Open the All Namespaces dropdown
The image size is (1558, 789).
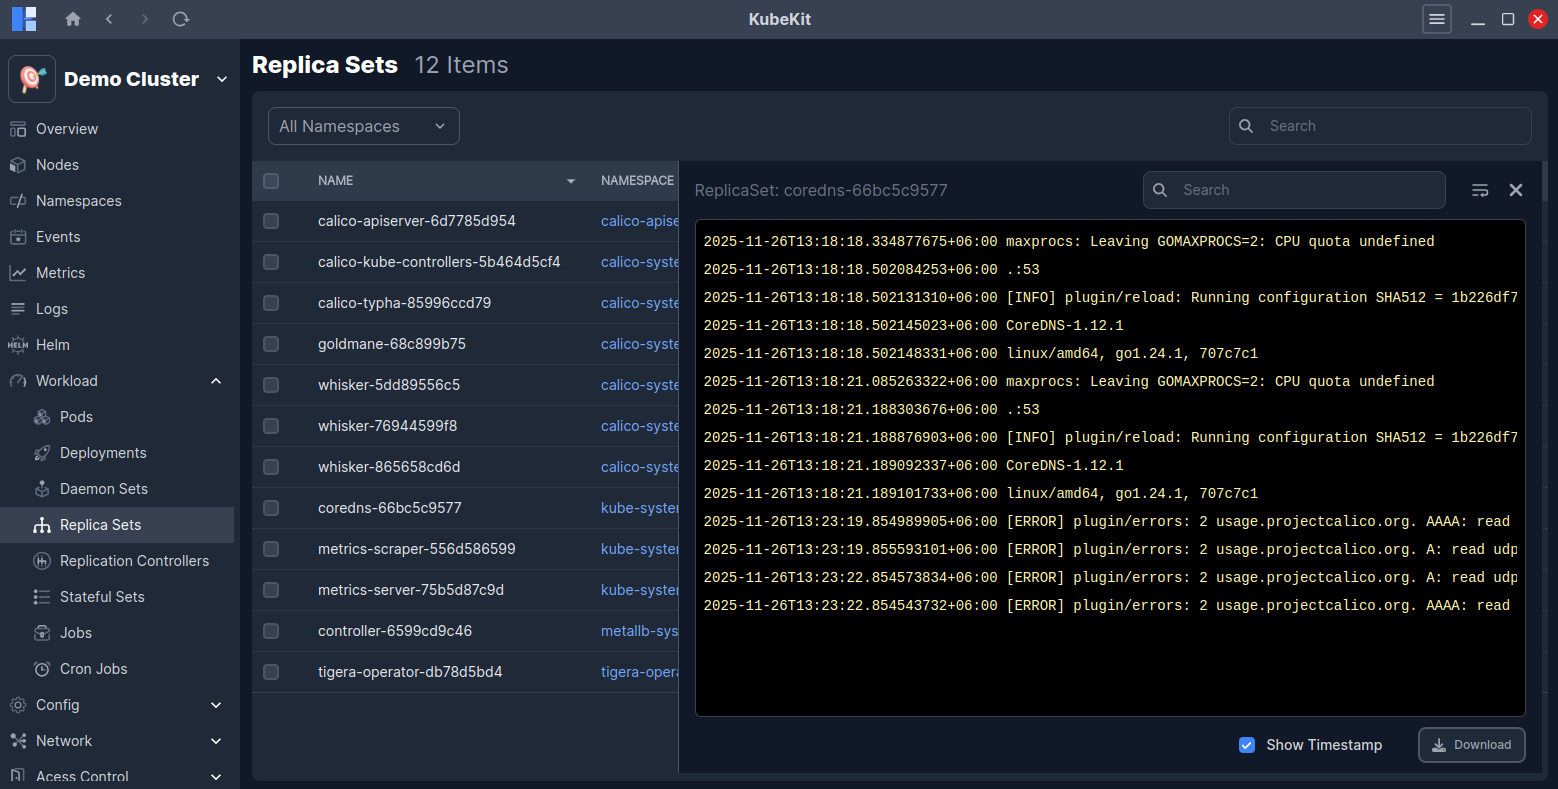click(363, 126)
